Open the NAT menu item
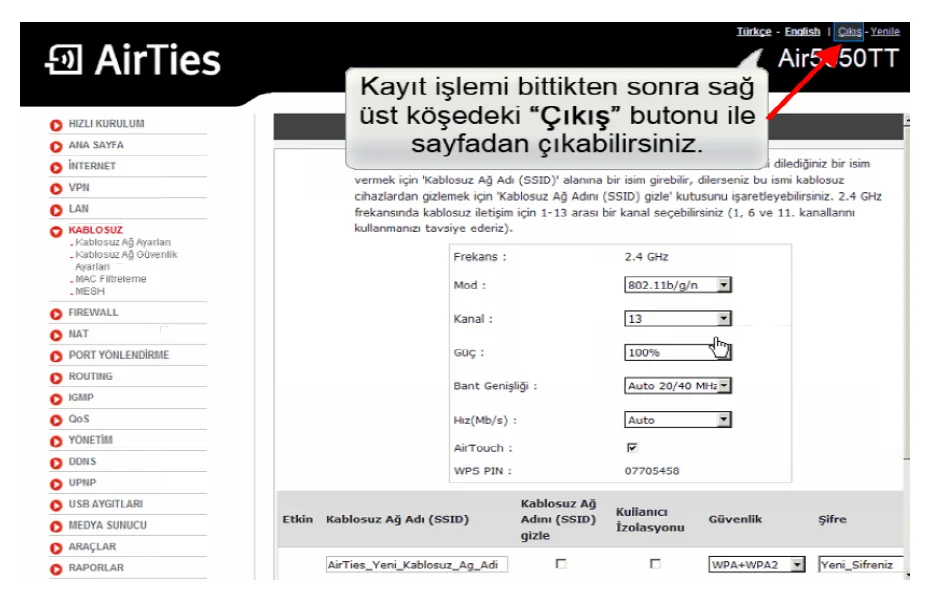 pos(79,334)
